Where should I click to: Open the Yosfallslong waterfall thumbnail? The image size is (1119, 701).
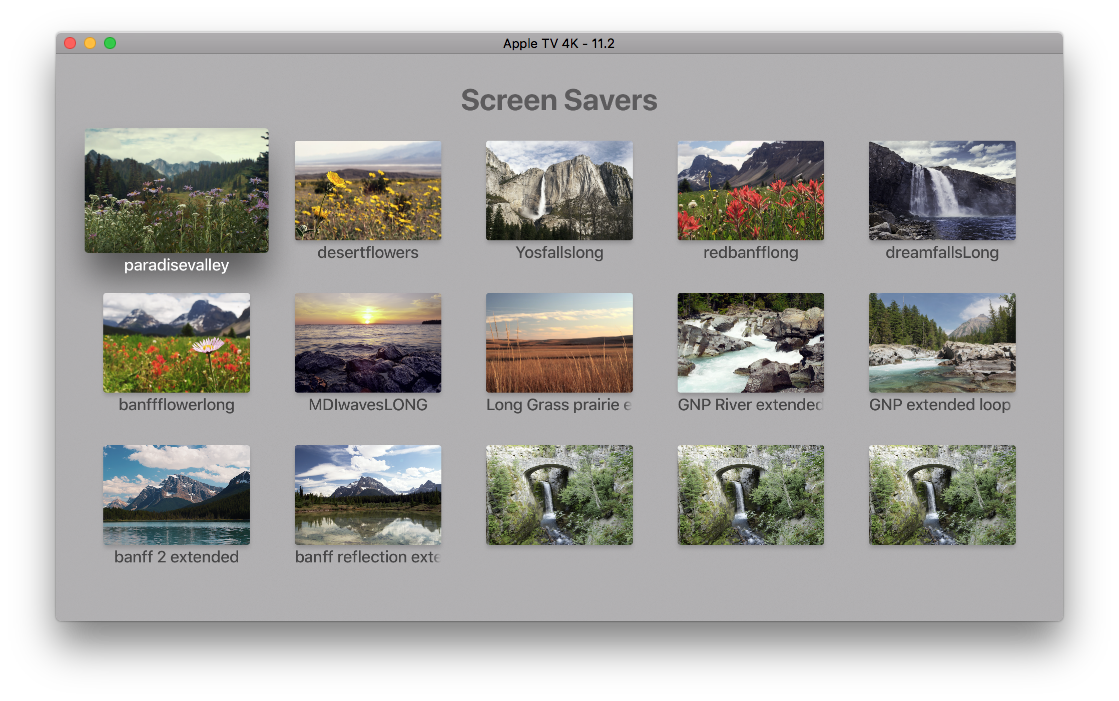click(559, 190)
